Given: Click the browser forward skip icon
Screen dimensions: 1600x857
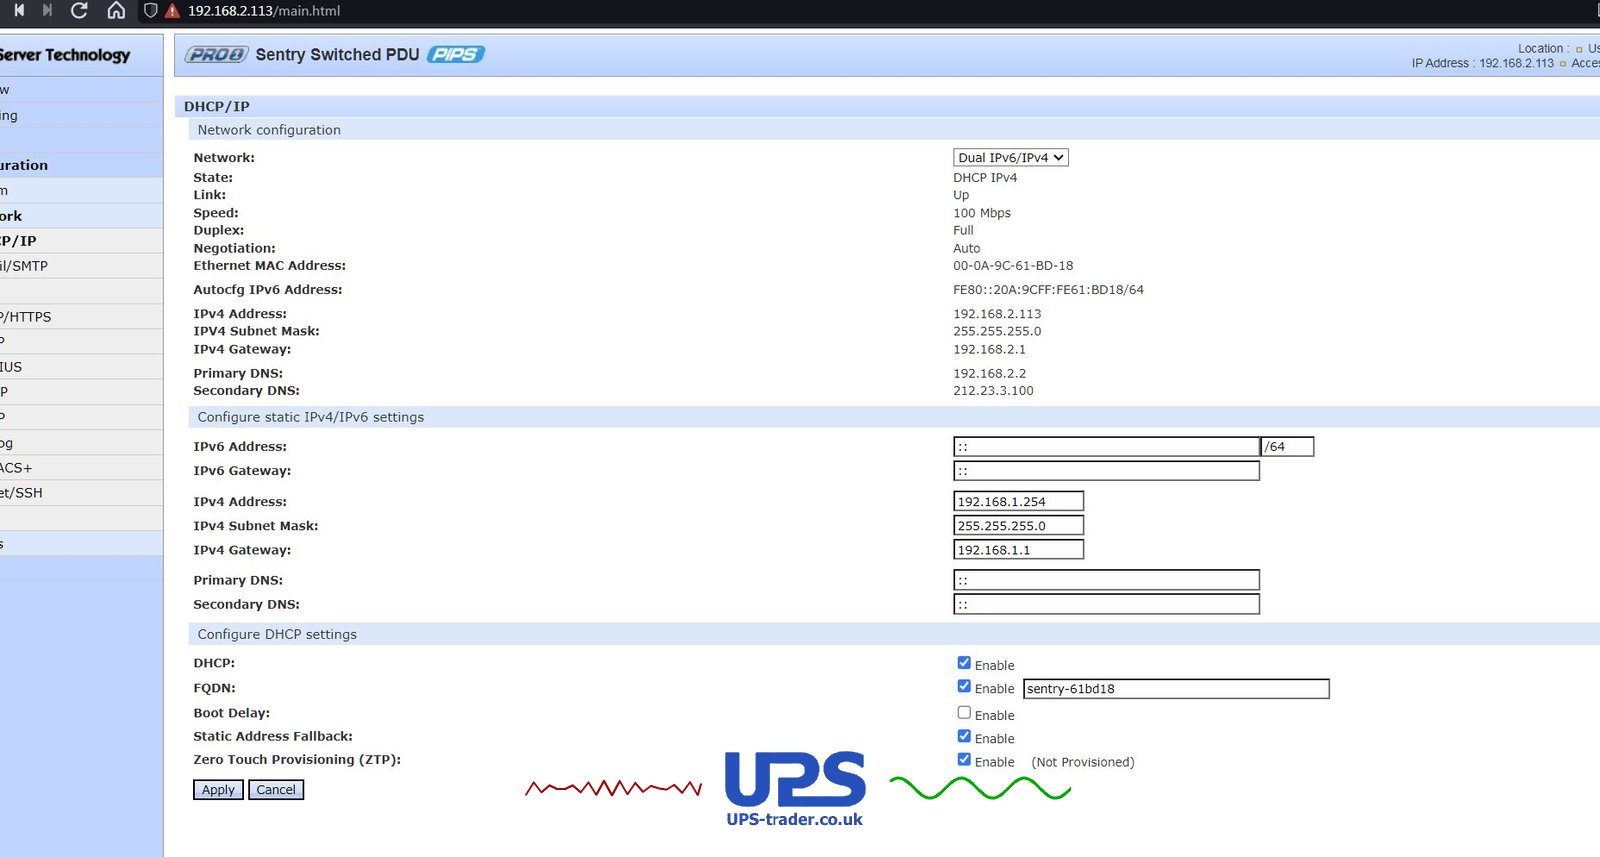Looking at the screenshot, I should (x=47, y=10).
